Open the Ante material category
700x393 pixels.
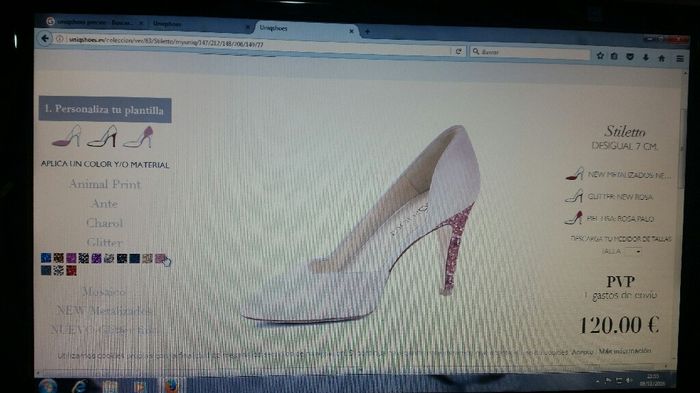click(x=104, y=204)
